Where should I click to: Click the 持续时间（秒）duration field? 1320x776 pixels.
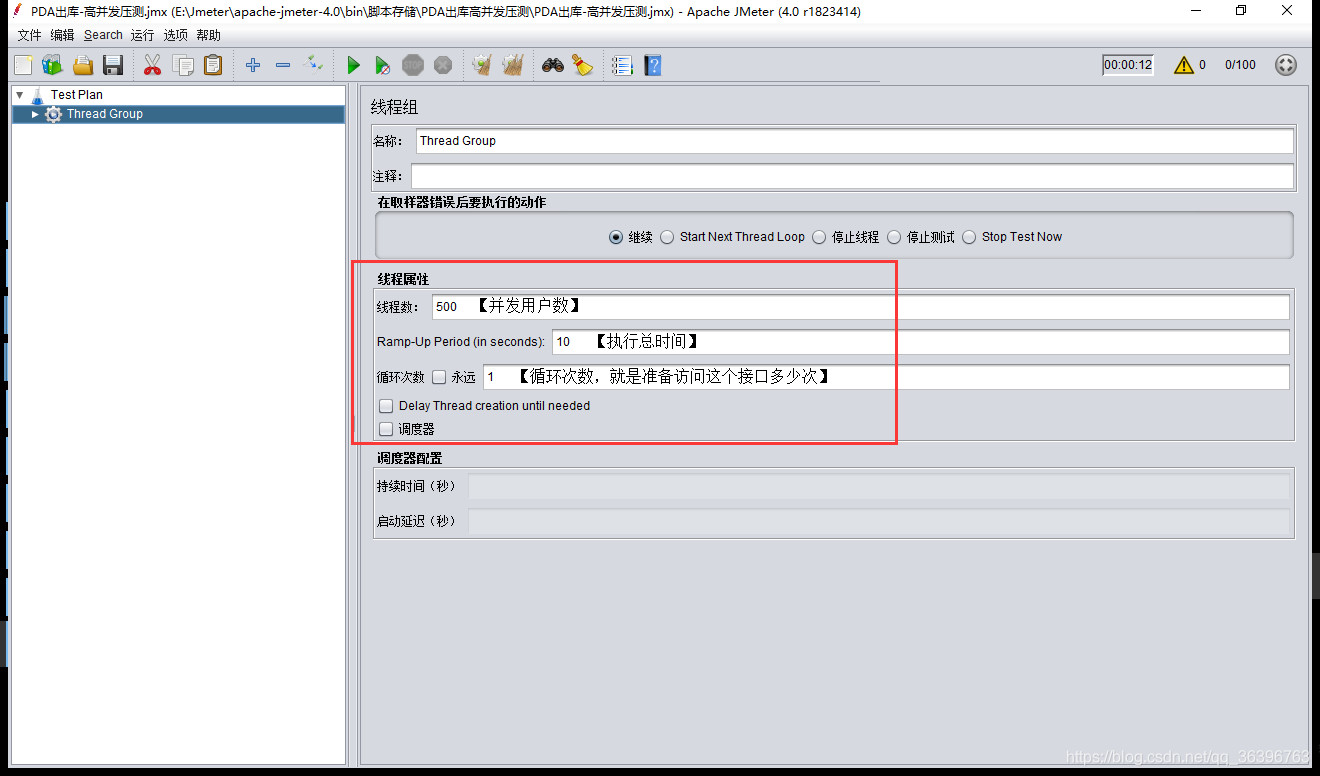coord(879,487)
